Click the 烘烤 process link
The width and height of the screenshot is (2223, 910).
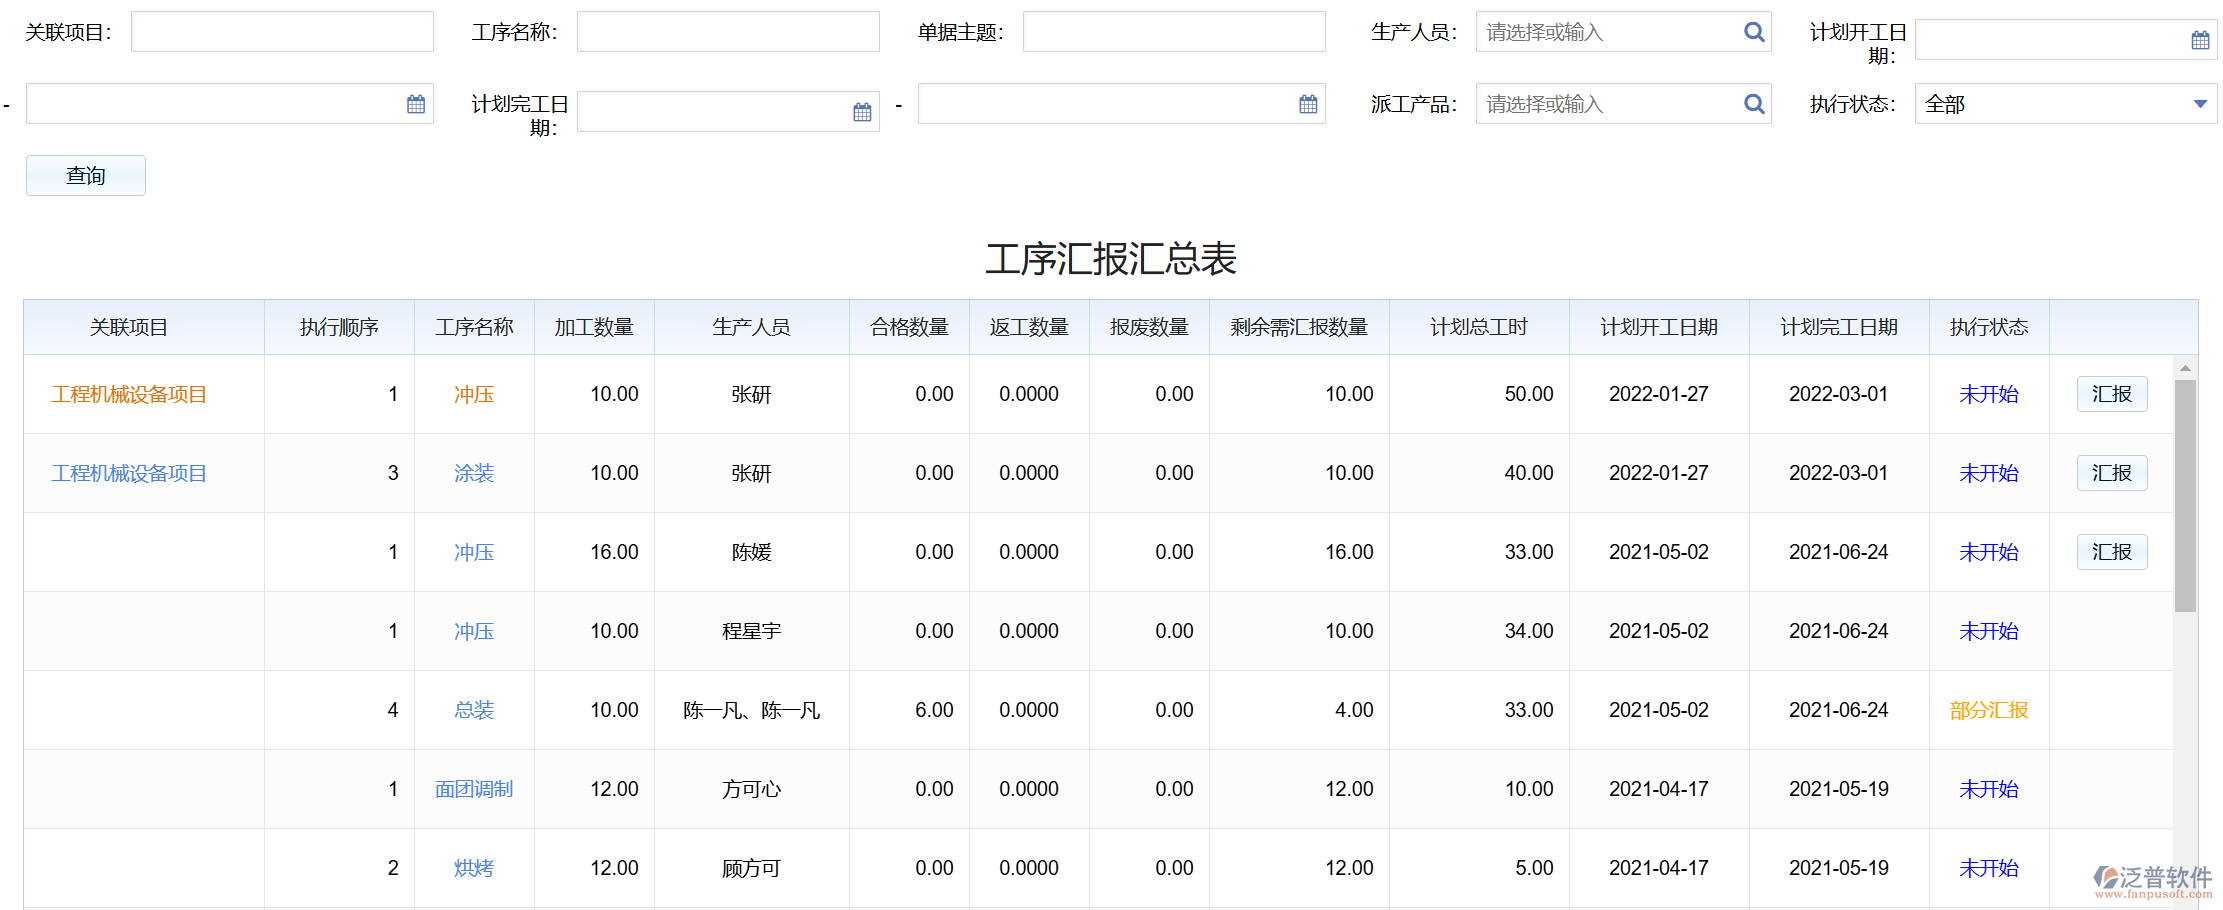(473, 867)
